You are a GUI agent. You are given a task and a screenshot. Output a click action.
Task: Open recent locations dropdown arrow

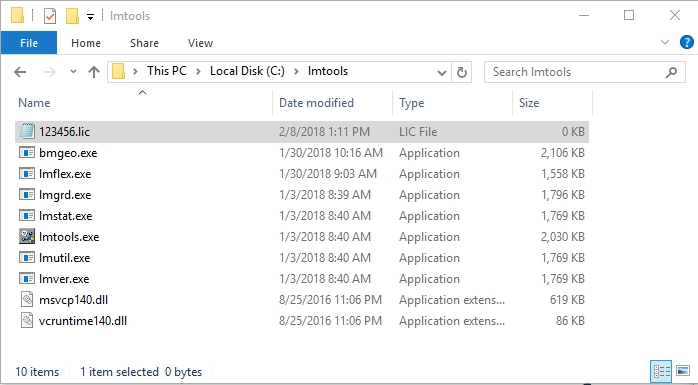(x=73, y=72)
